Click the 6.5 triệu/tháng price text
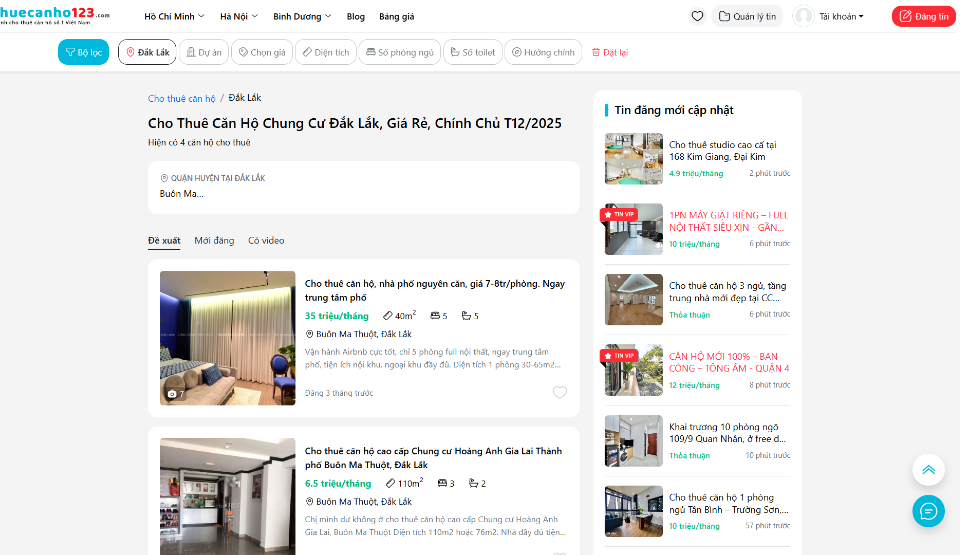Viewport: 960px width, 555px height. click(338, 483)
